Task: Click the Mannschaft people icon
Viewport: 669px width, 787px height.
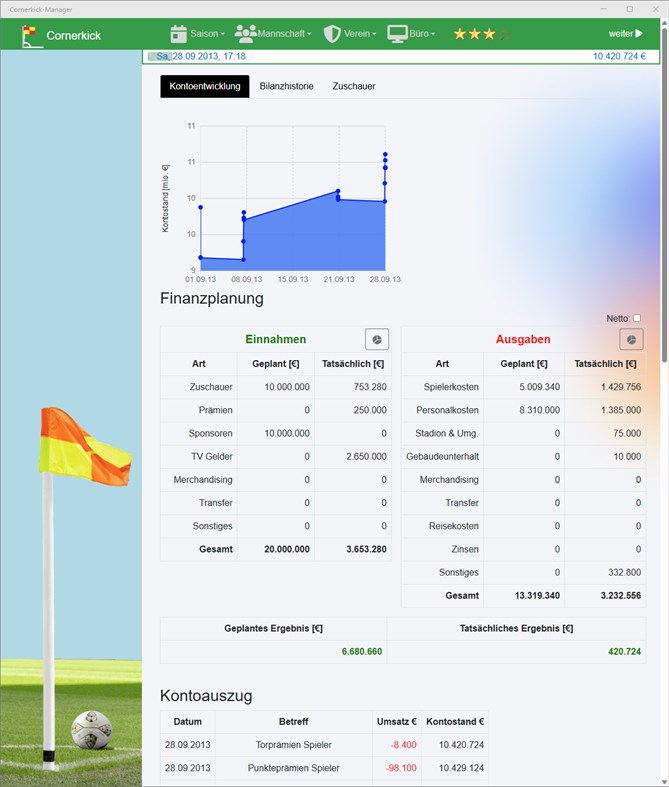Action: click(245, 34)
